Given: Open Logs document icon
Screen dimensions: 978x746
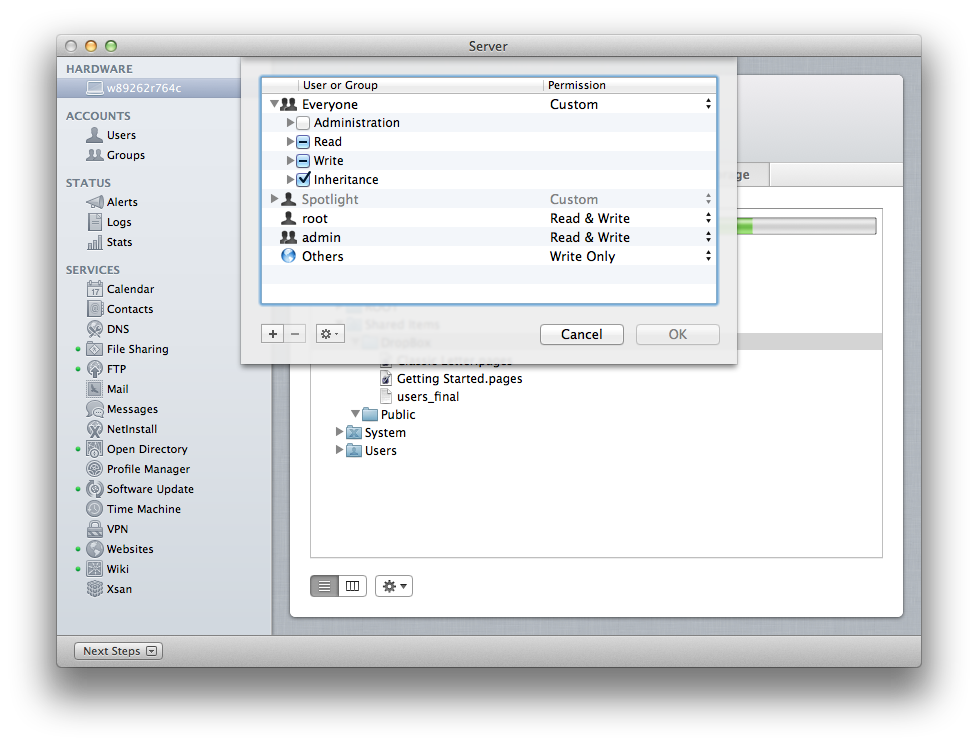Looking at the screenshot, I should pyautogui.click(x=95, y=222).
